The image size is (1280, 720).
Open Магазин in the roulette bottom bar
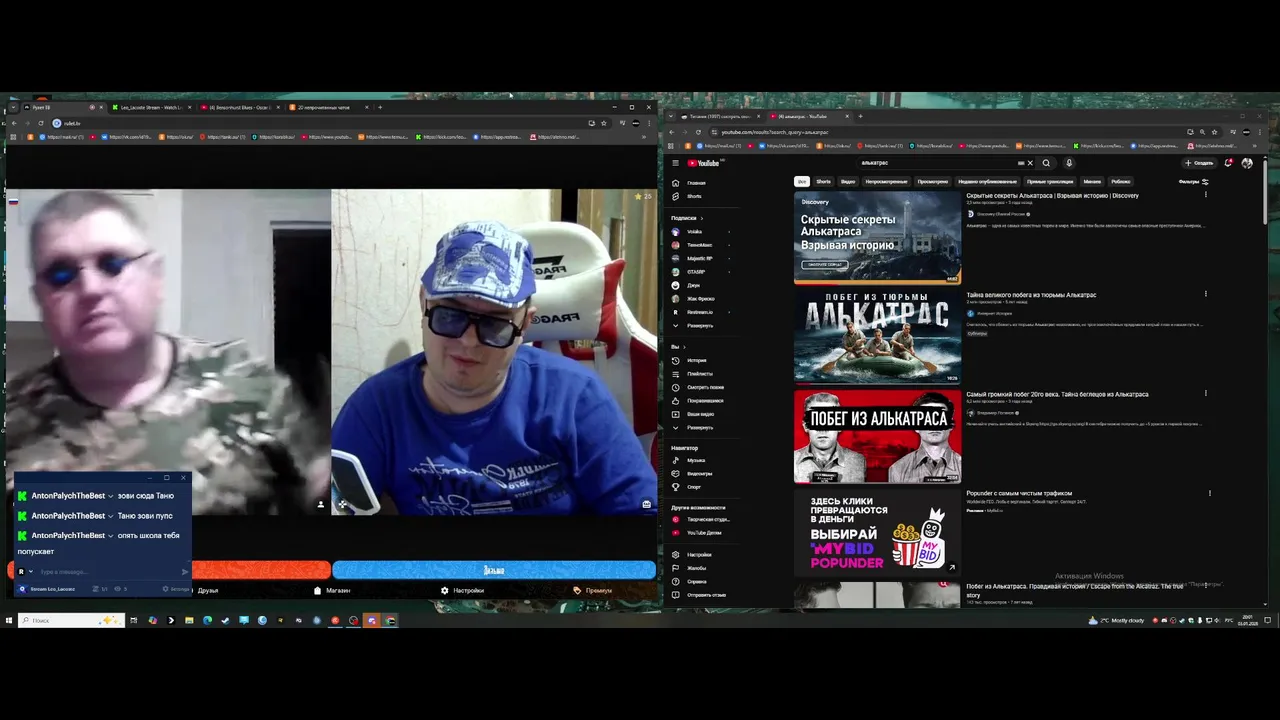333,591
